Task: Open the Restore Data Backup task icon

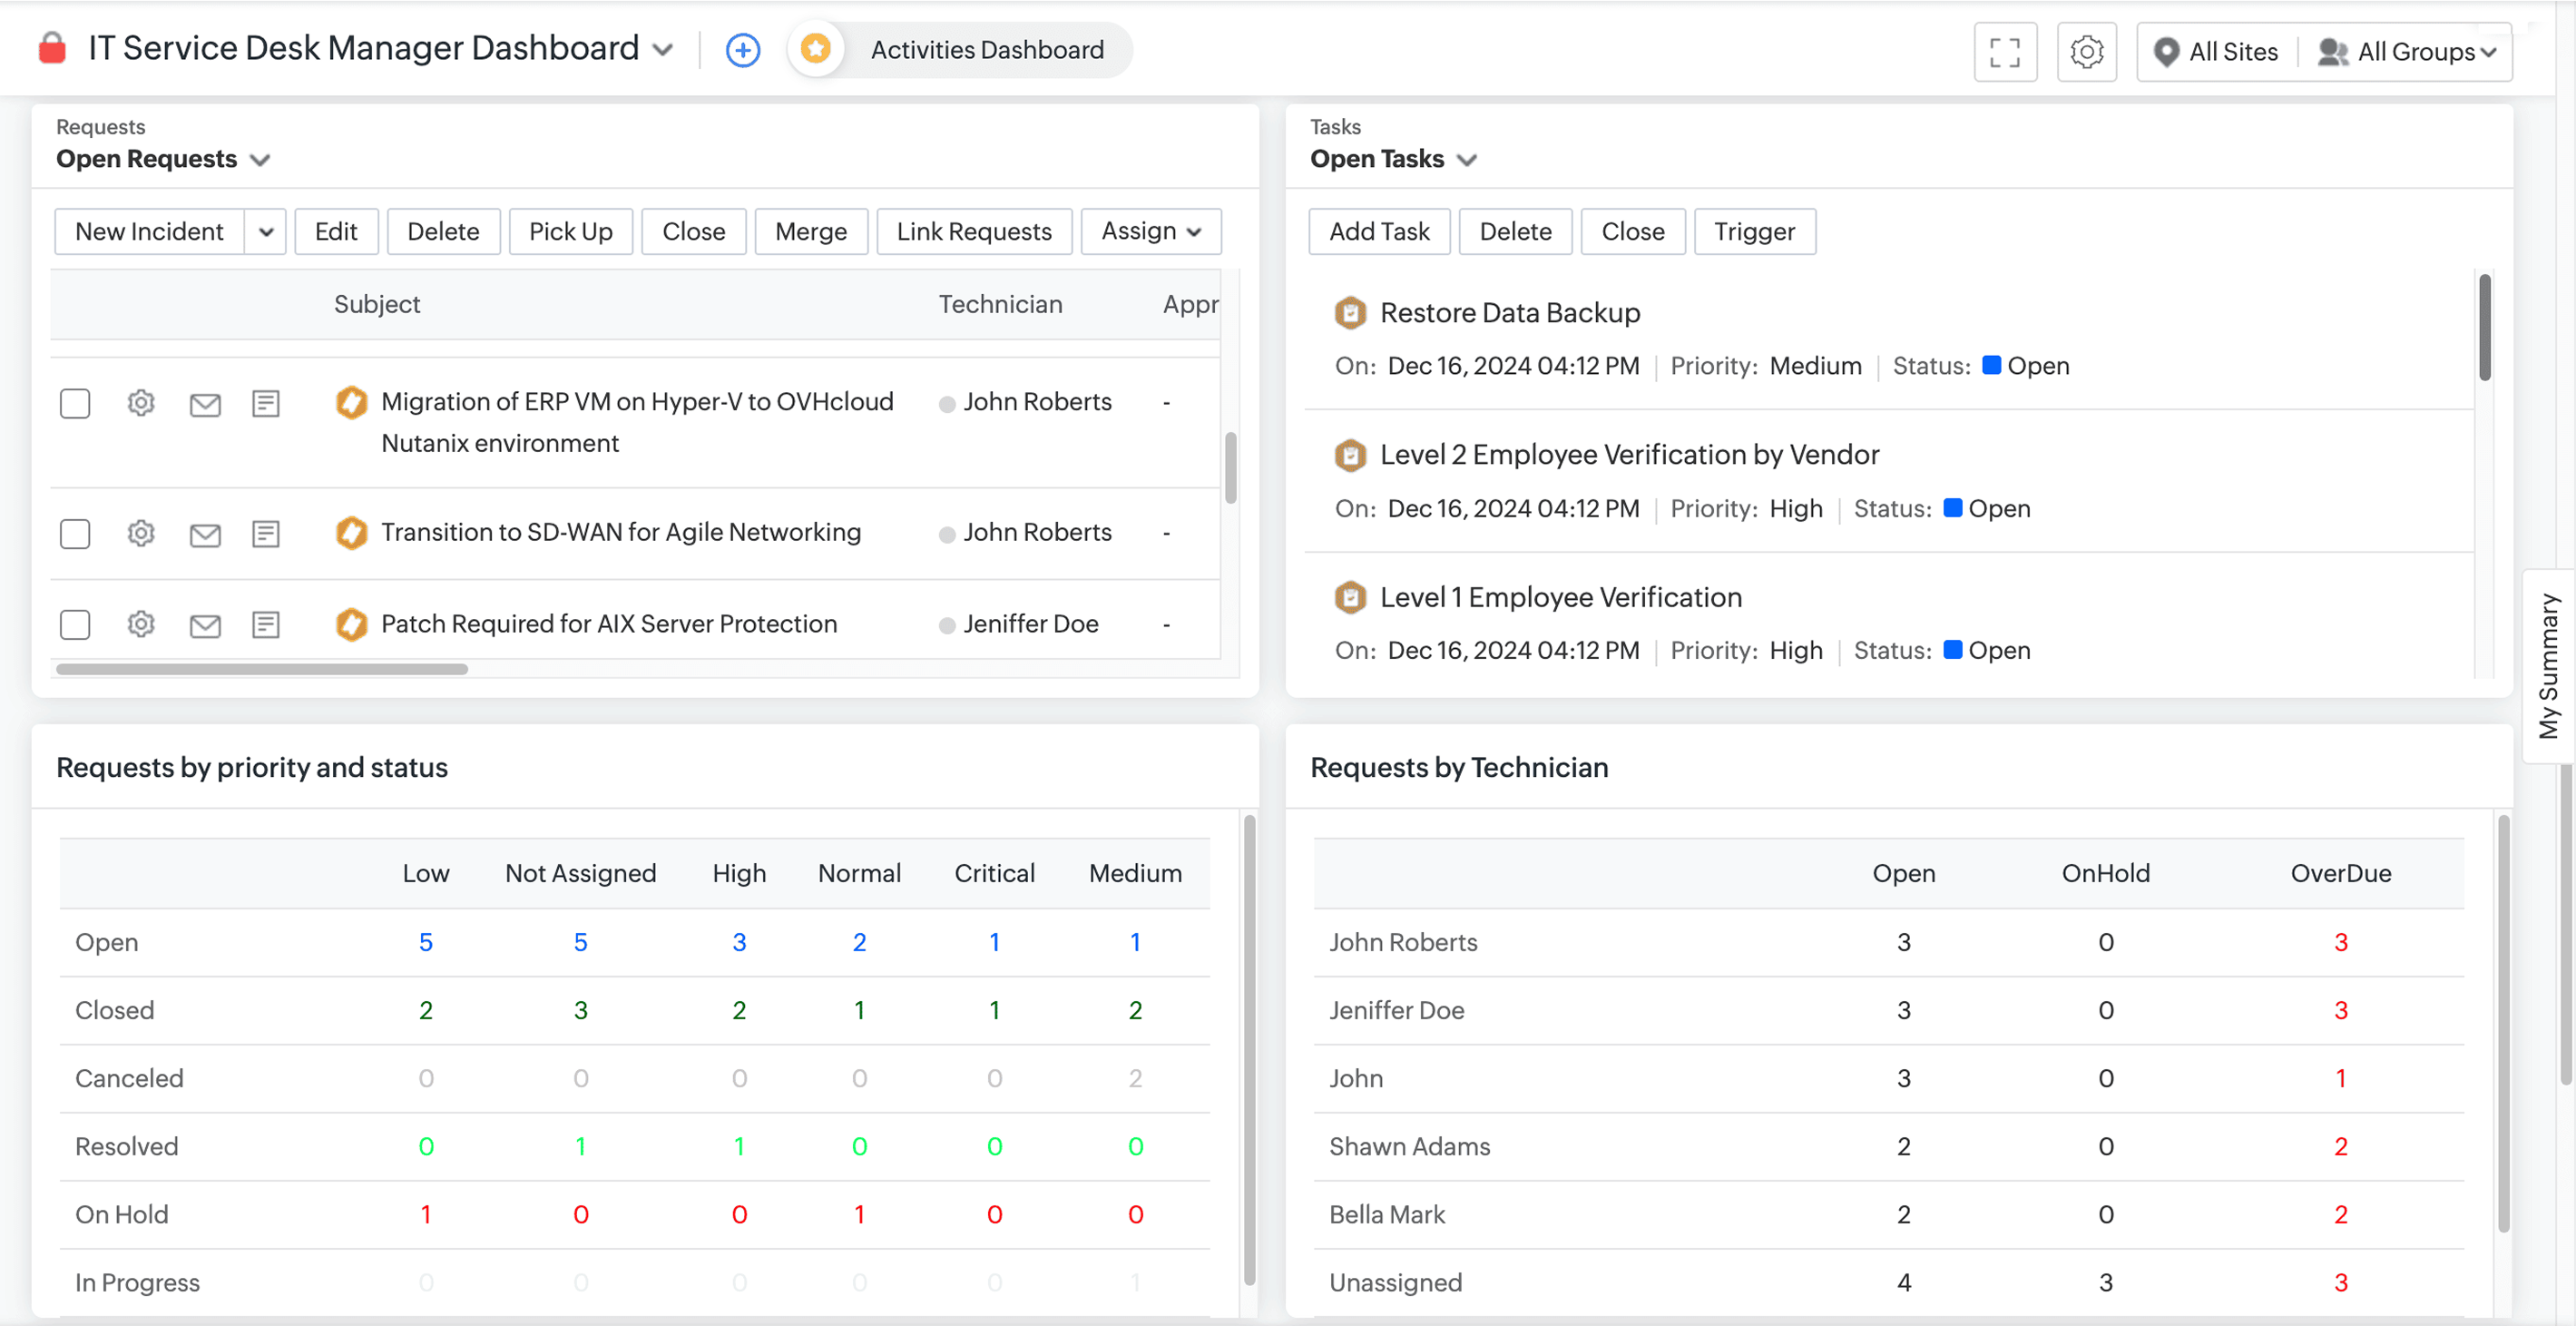Action: click(1352, 312)
